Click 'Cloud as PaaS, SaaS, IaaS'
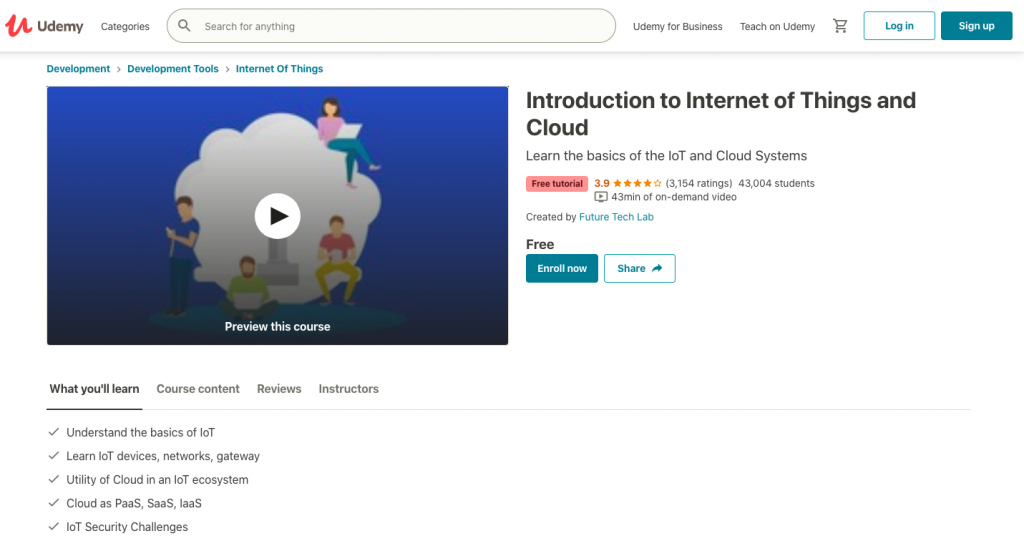 134,503
